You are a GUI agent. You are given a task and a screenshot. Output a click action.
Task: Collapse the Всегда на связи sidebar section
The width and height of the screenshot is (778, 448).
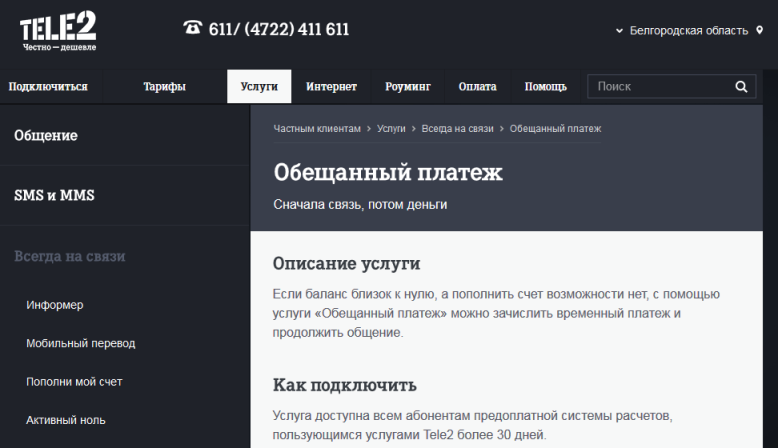click(x=70, y=256)
